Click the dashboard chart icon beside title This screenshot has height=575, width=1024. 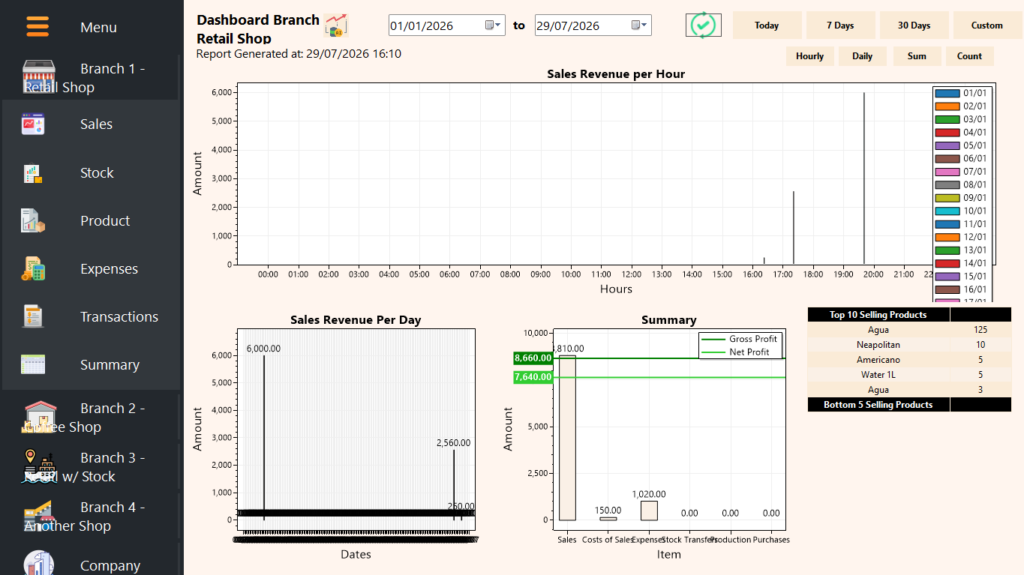tap(336, 25)
